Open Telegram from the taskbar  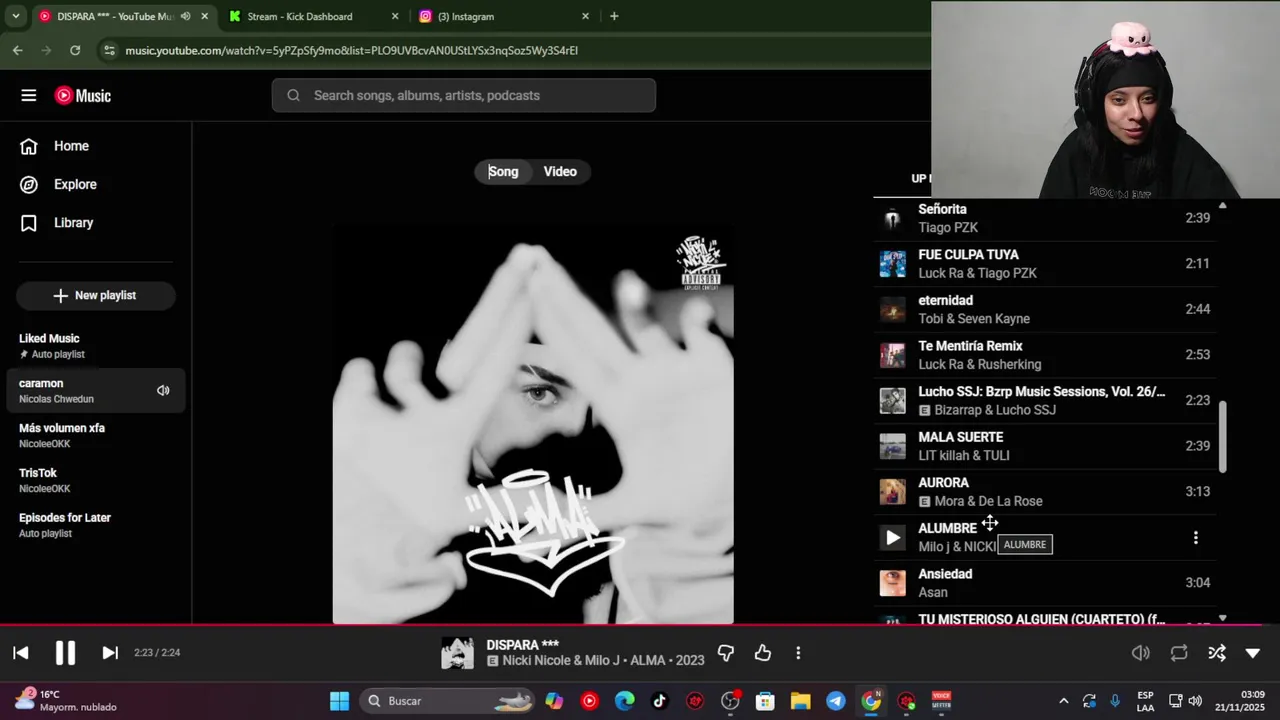(836, 701)
